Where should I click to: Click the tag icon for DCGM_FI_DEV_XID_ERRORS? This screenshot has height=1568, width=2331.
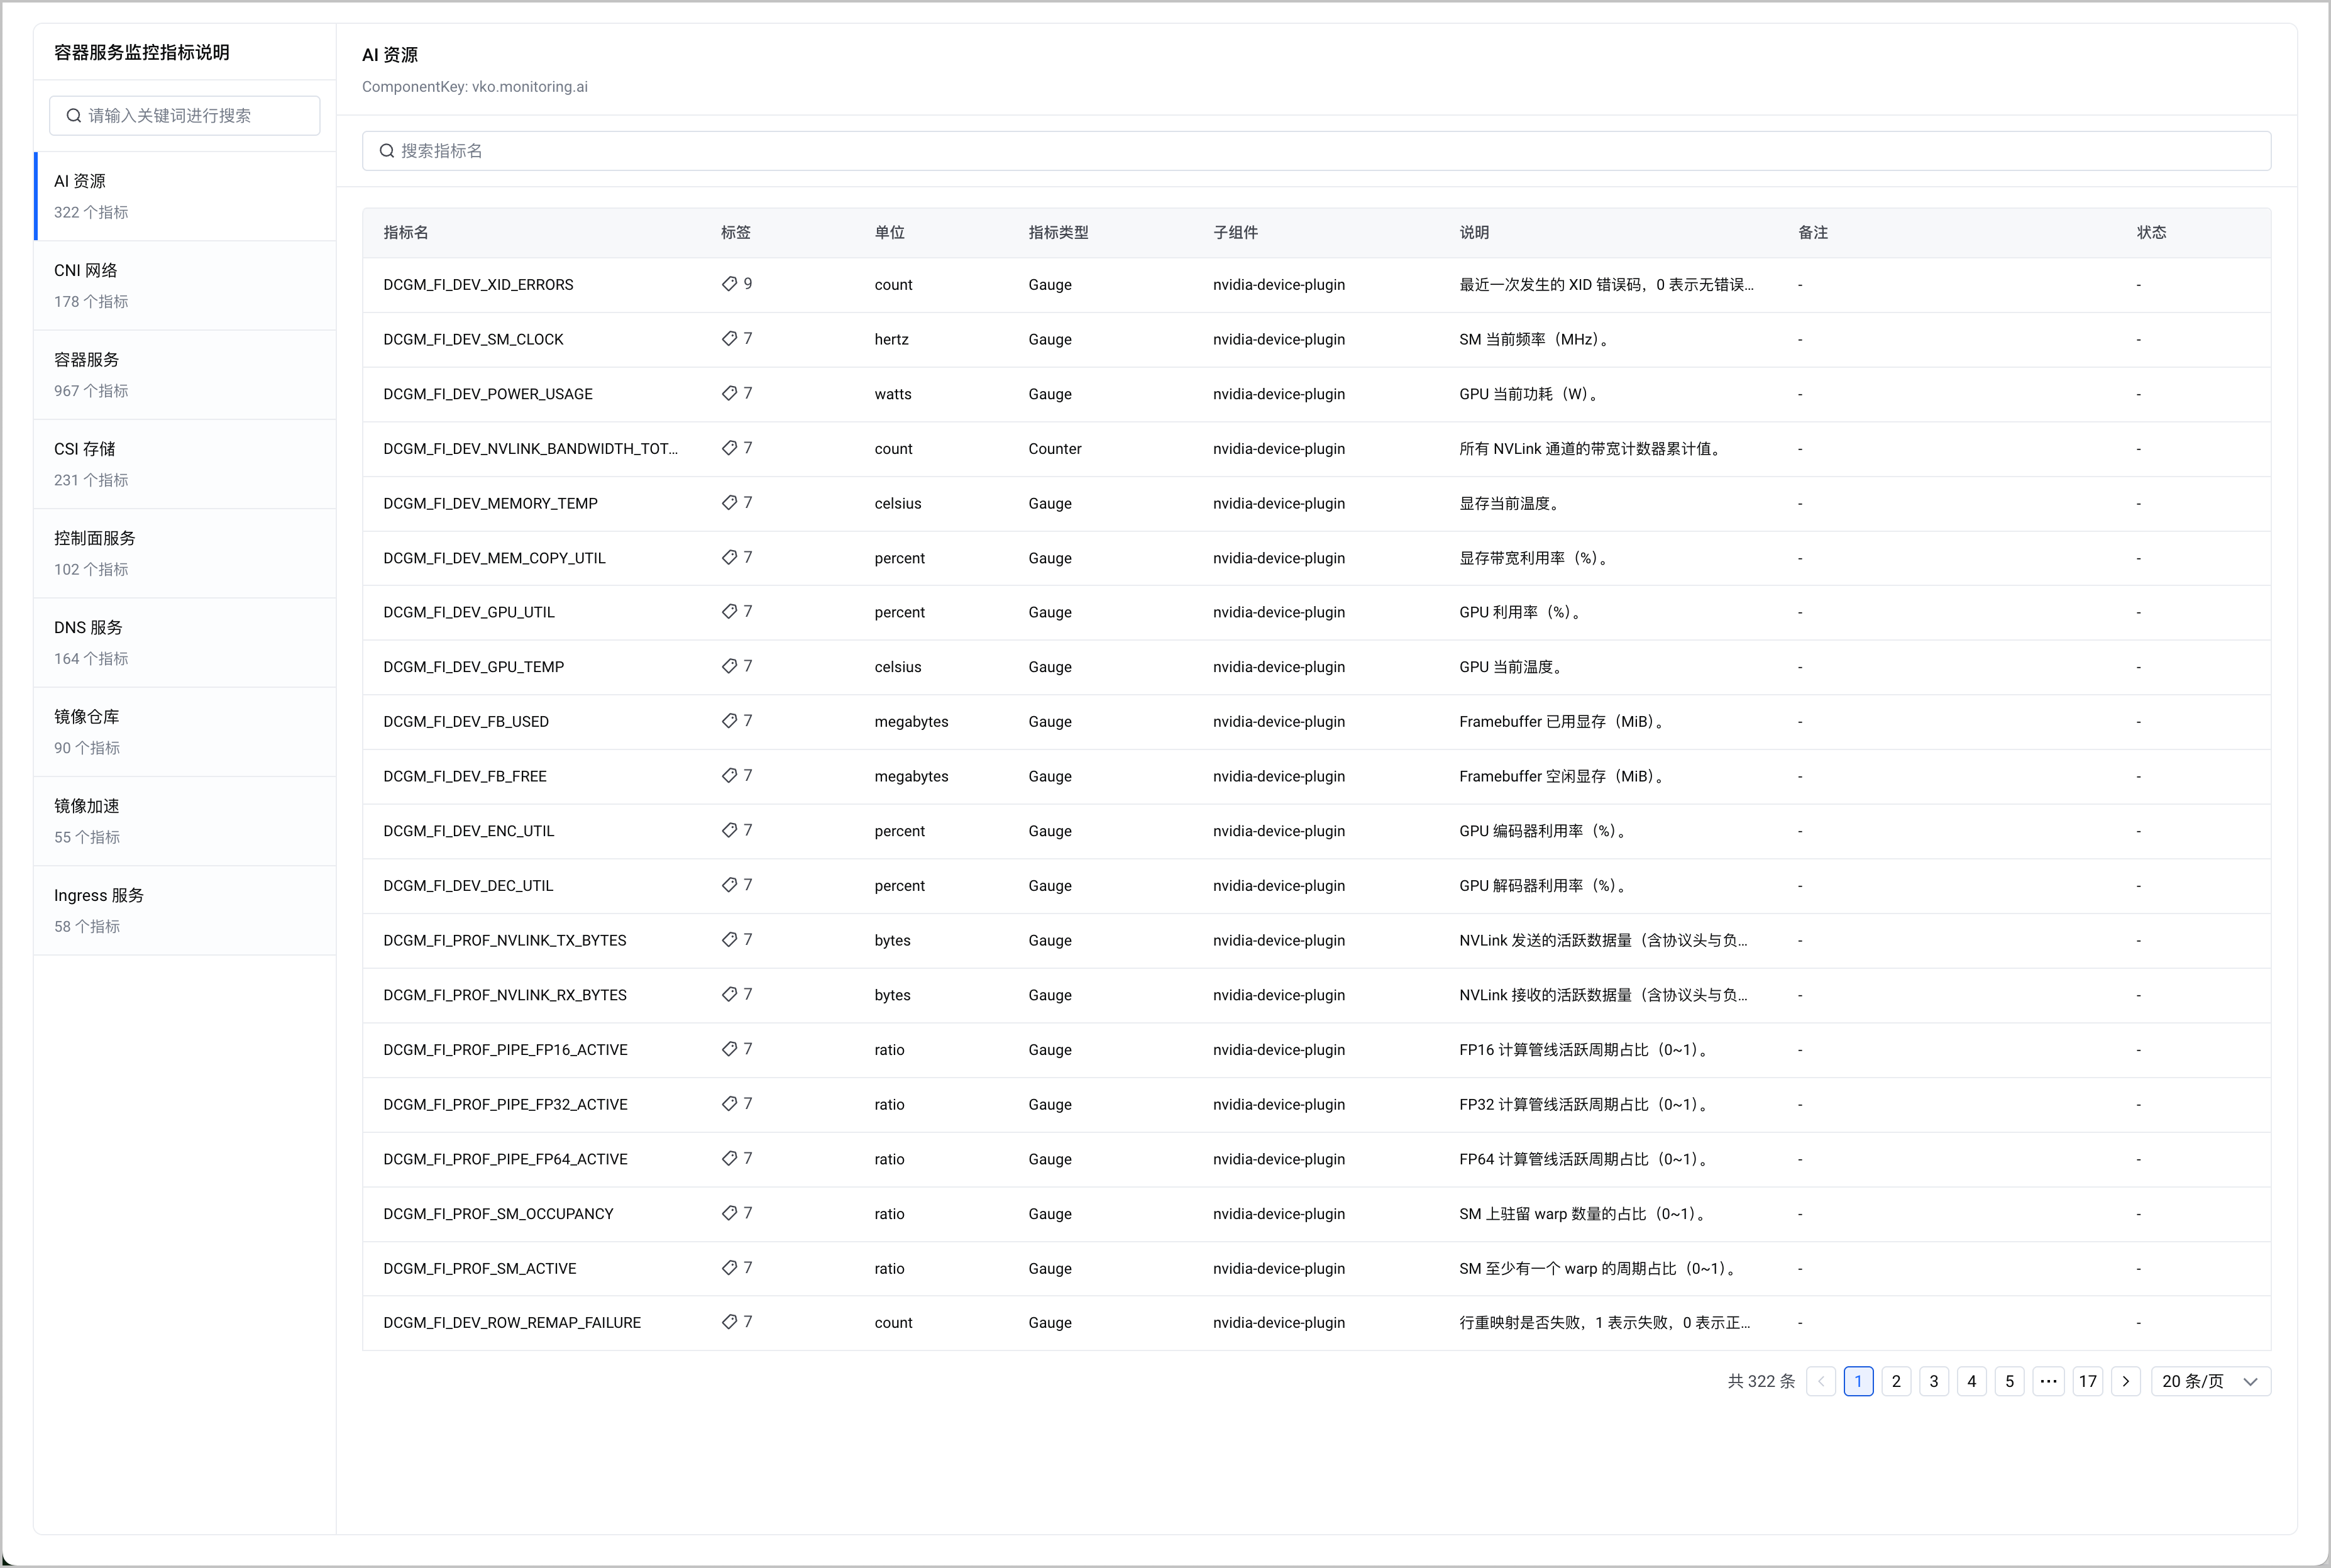click(x=729, y=284)
